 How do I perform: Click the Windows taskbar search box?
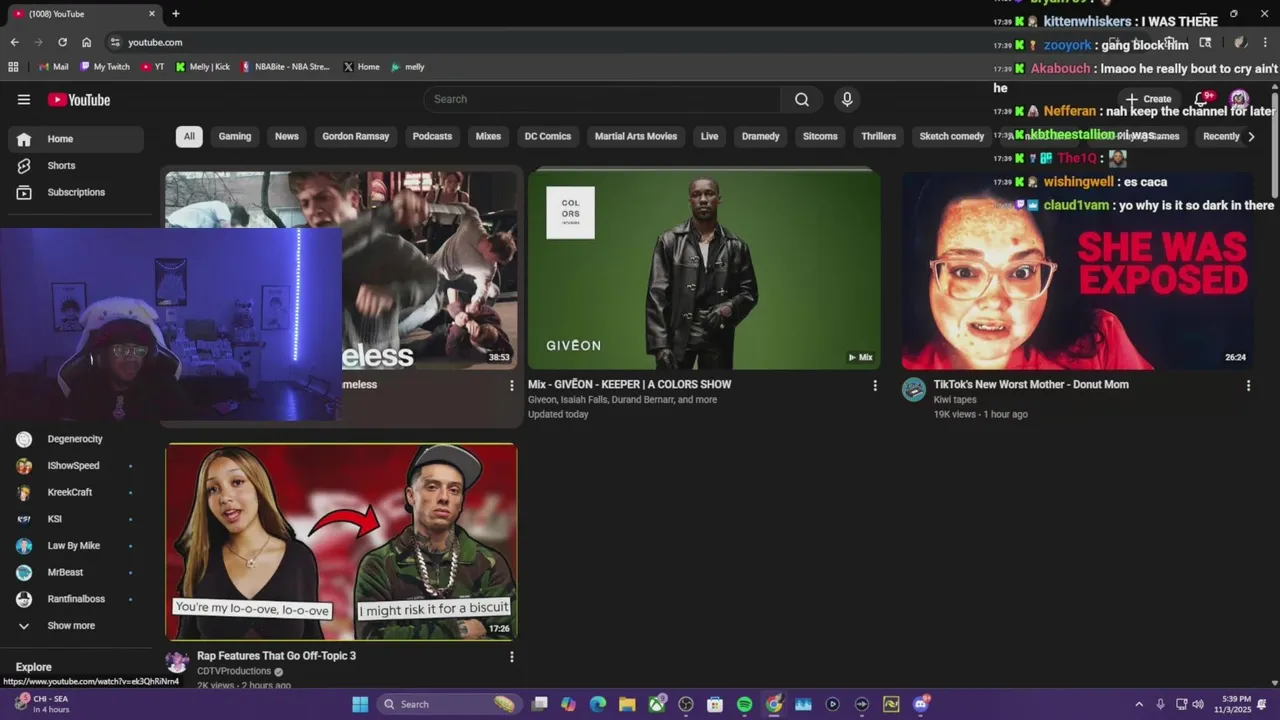(448, 704)
